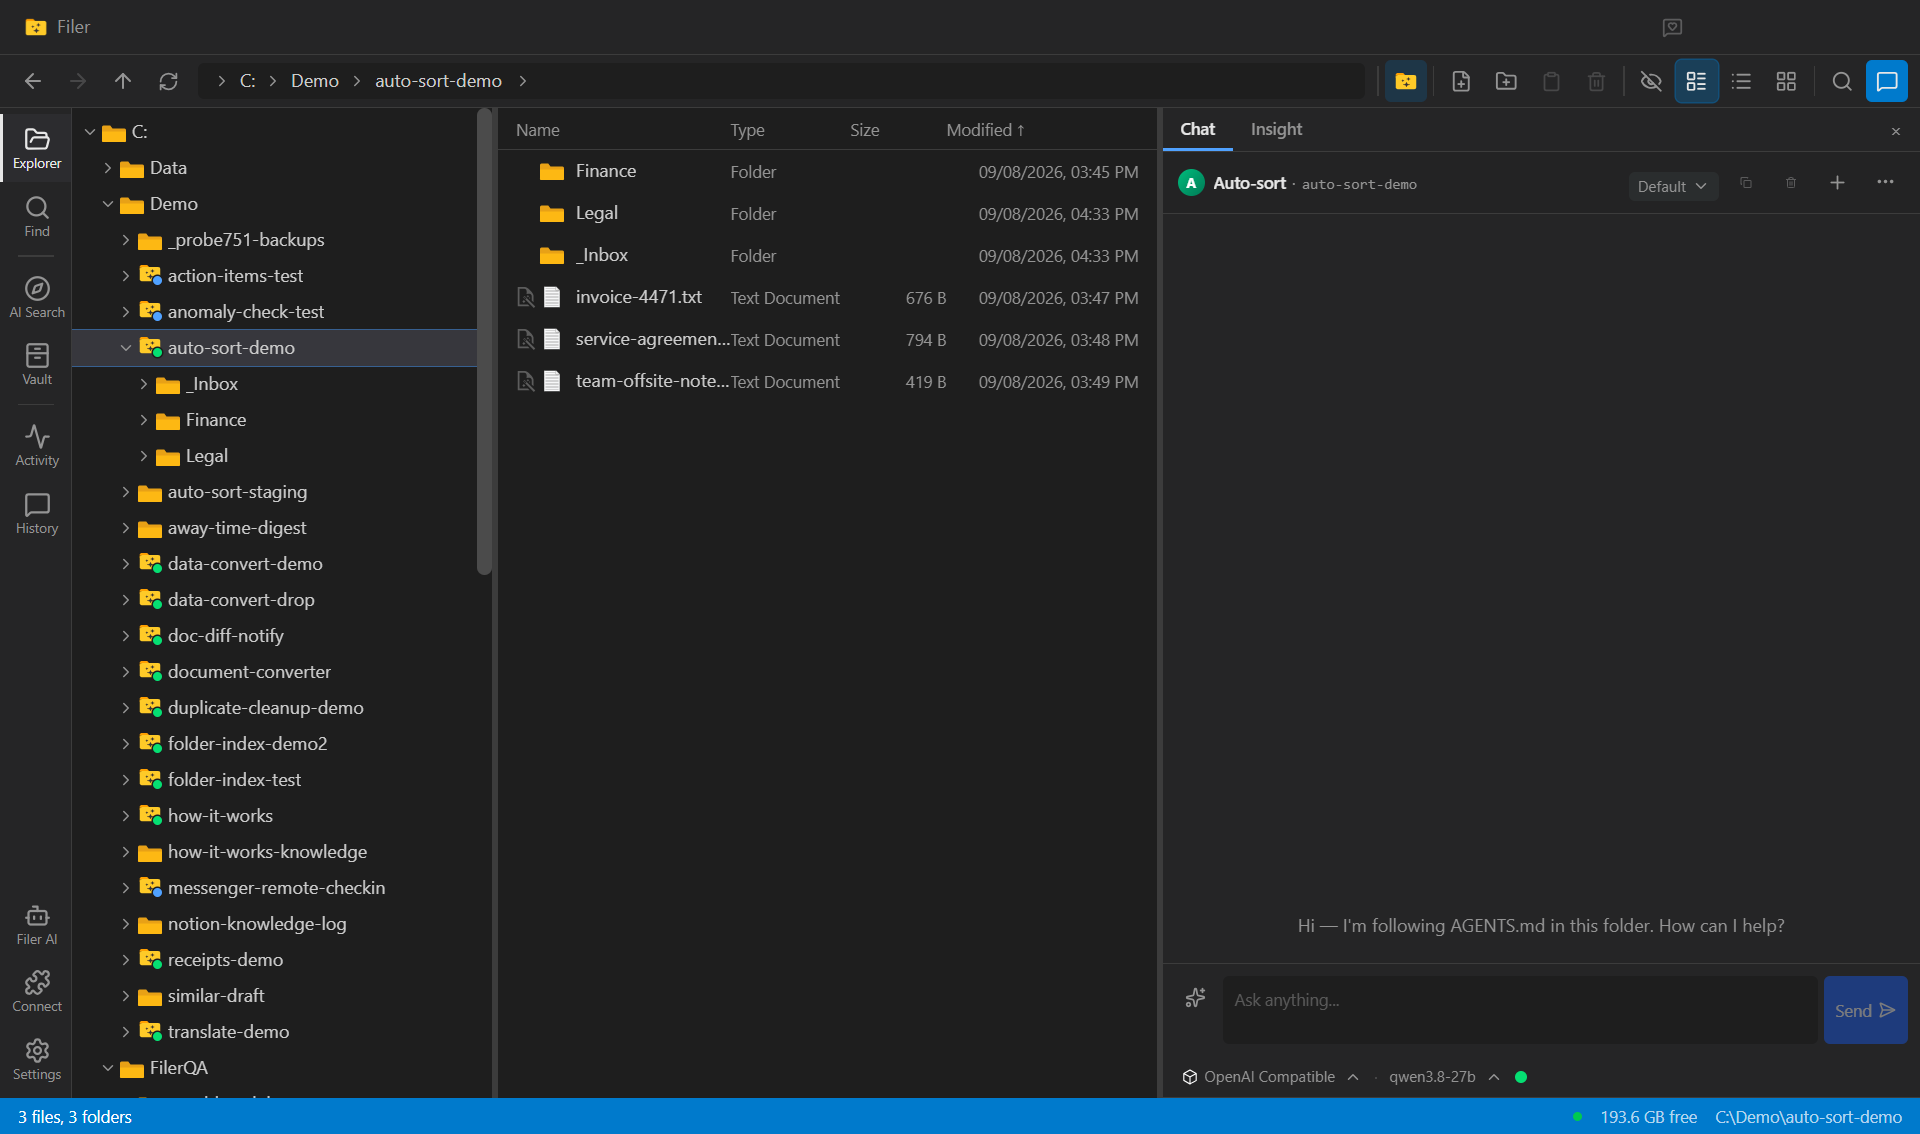Click the title bar feedback icon
1920x1134 pixels.
point(1672,27)
